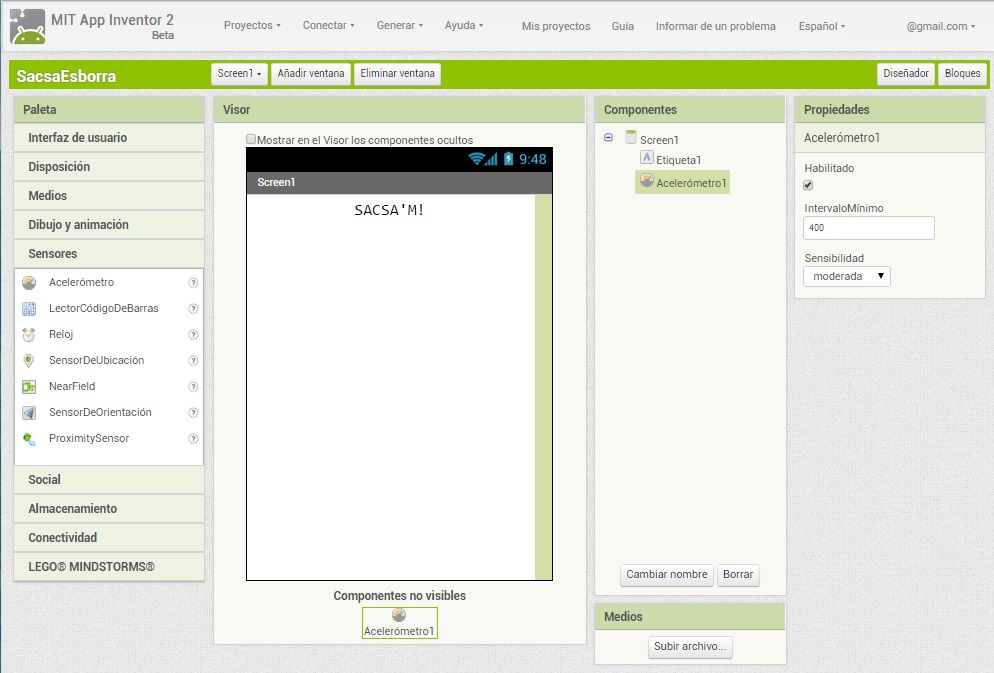Open the Ayuda menu

click(x=464, y=25)
